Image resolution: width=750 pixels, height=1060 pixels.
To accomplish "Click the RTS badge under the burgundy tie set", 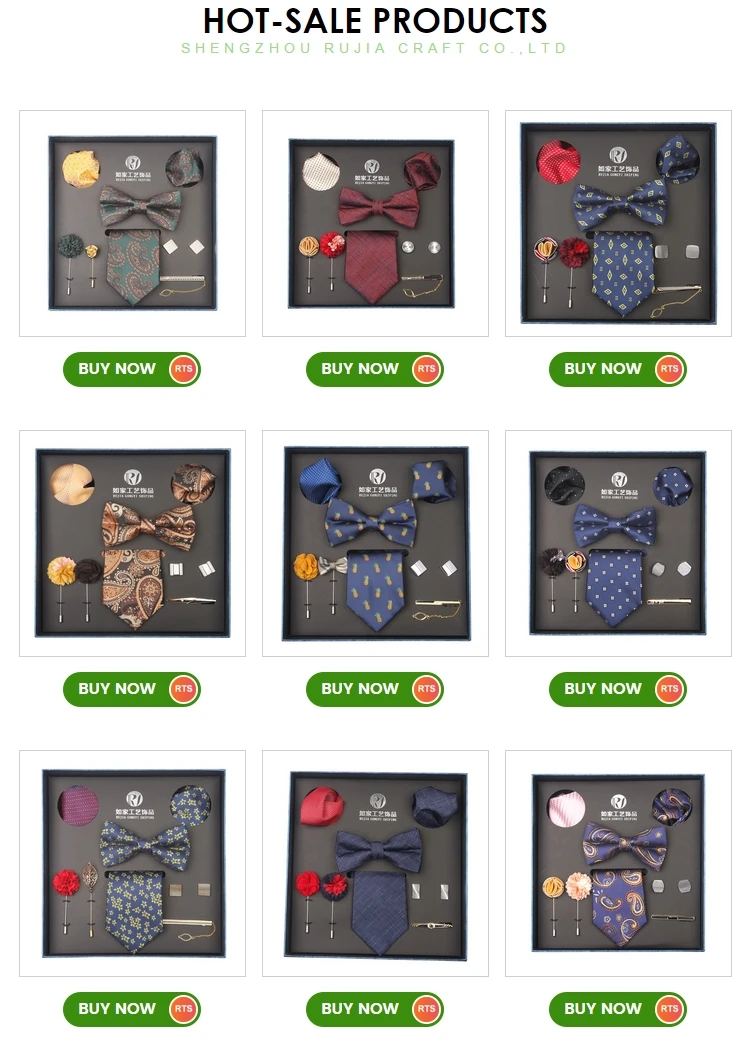I will (426, 369).
